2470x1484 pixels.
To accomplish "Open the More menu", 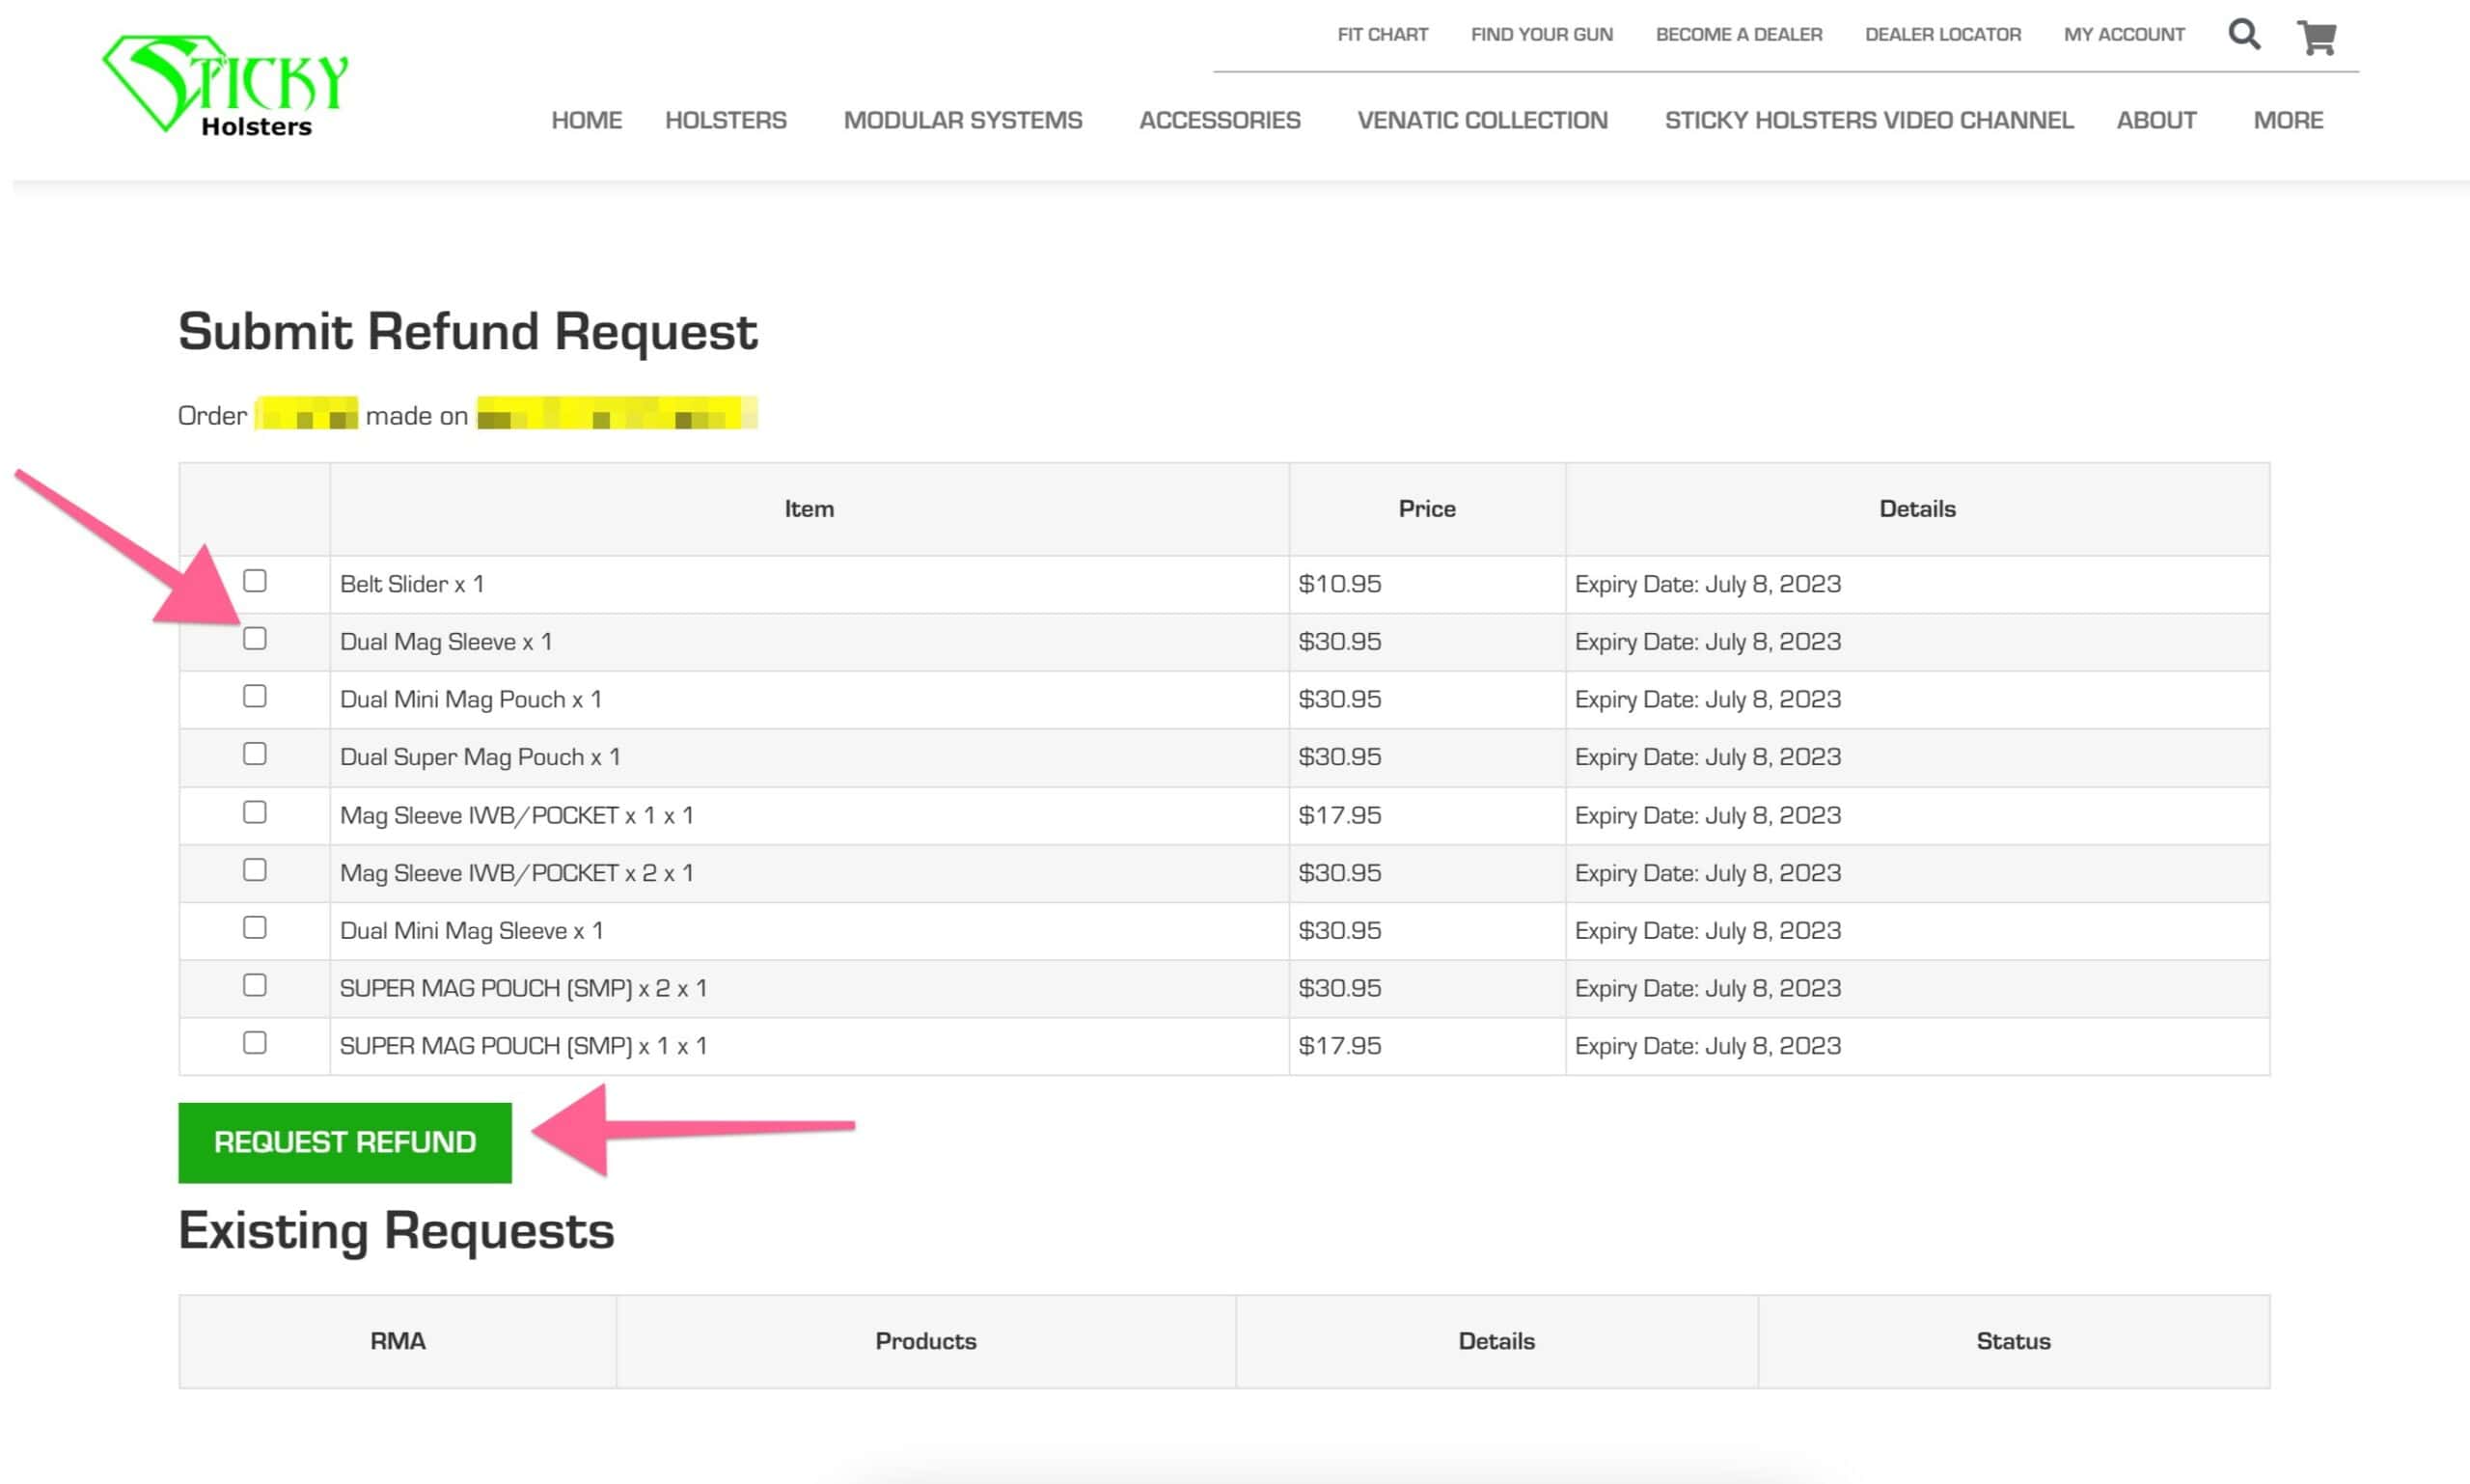I will pyautogui.click(x=2287, y=120).
